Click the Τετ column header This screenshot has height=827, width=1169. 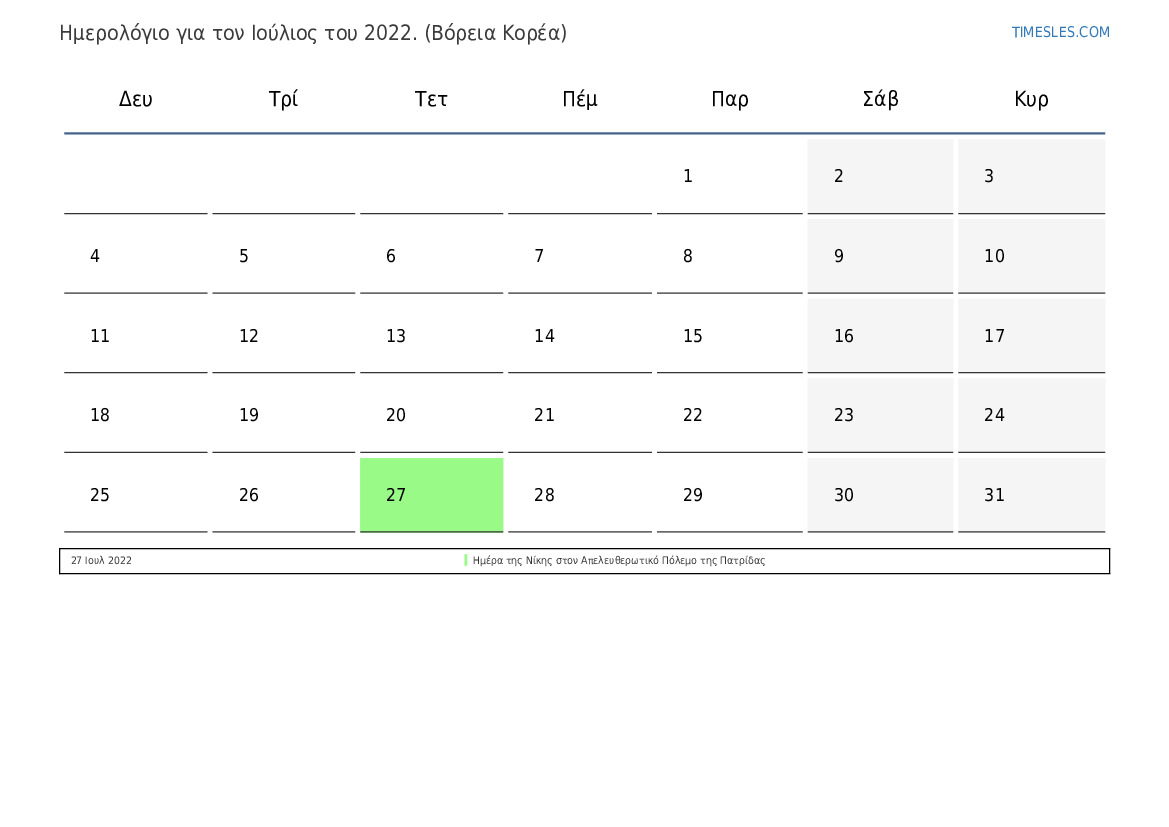(x=431, y=99)
